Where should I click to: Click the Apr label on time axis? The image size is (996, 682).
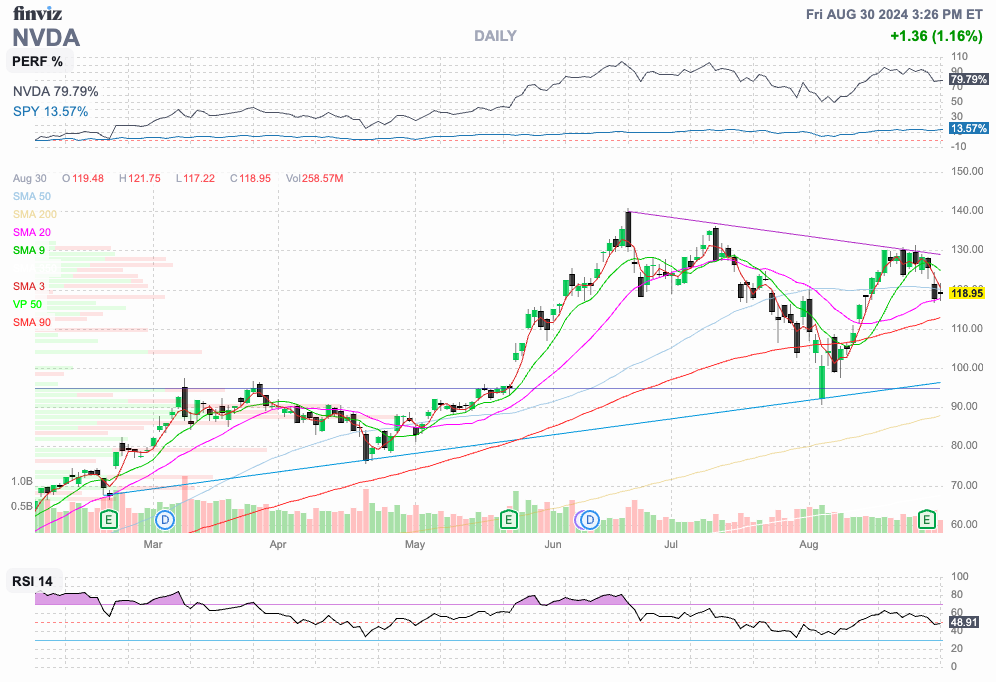click(x=278, y=544)
